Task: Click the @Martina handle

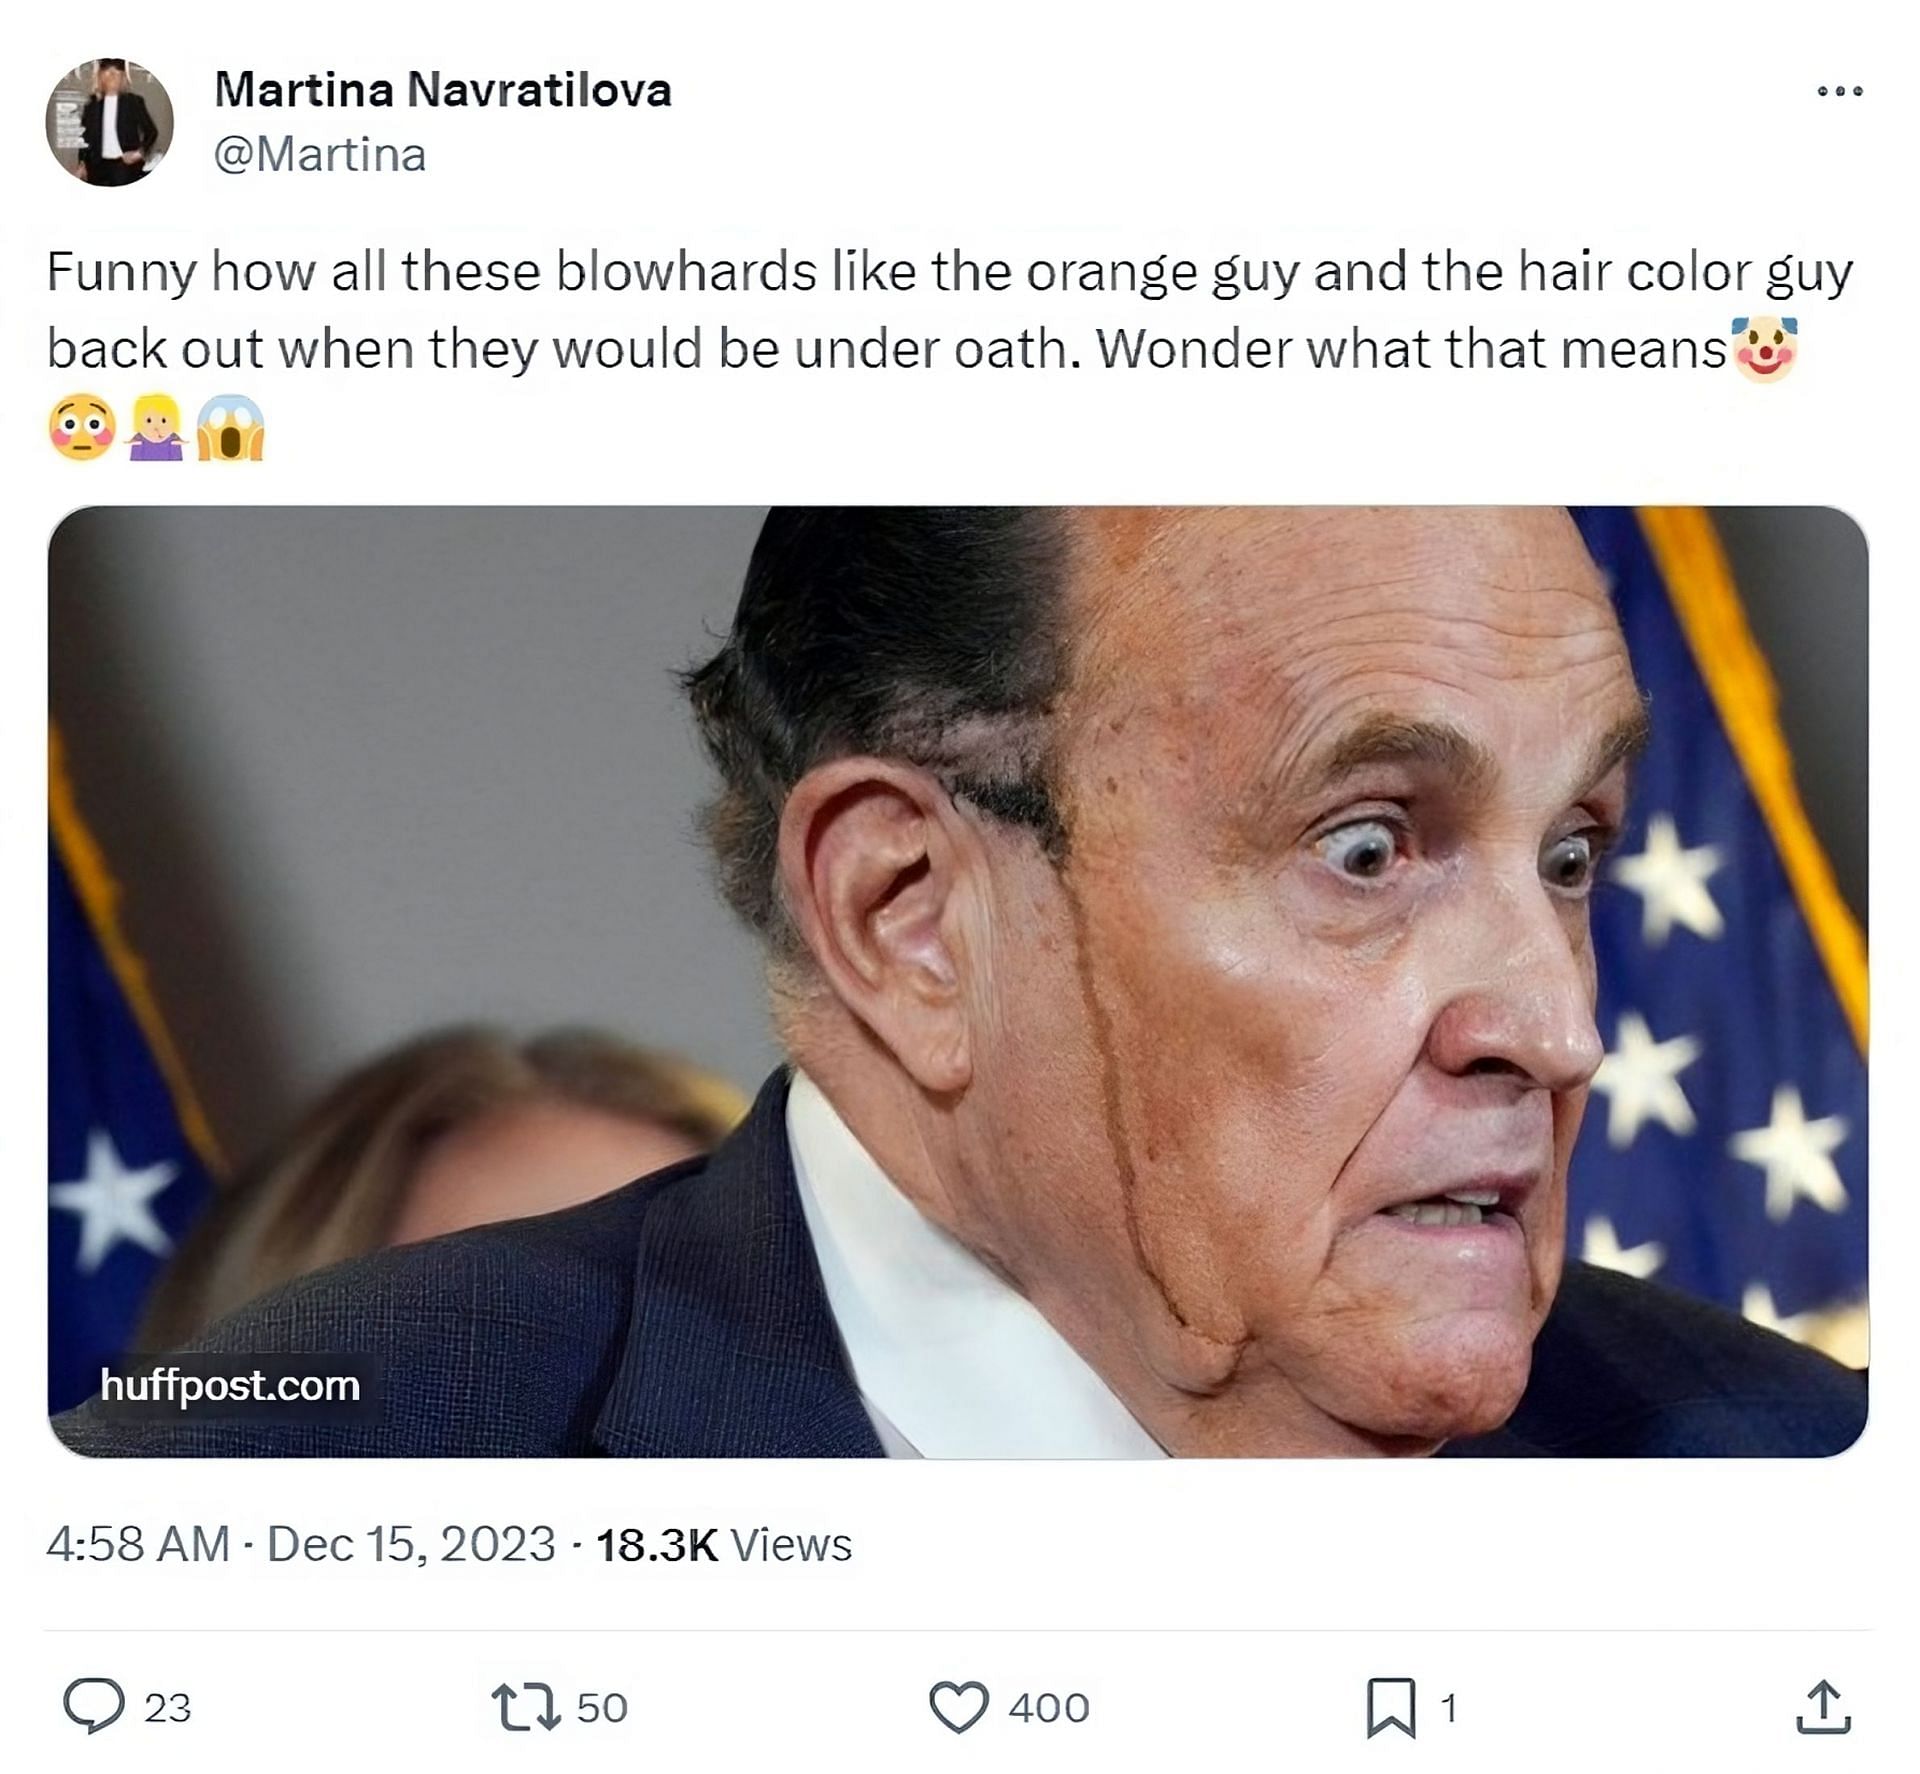Action: pyautogui.click(x=320, y=155)
